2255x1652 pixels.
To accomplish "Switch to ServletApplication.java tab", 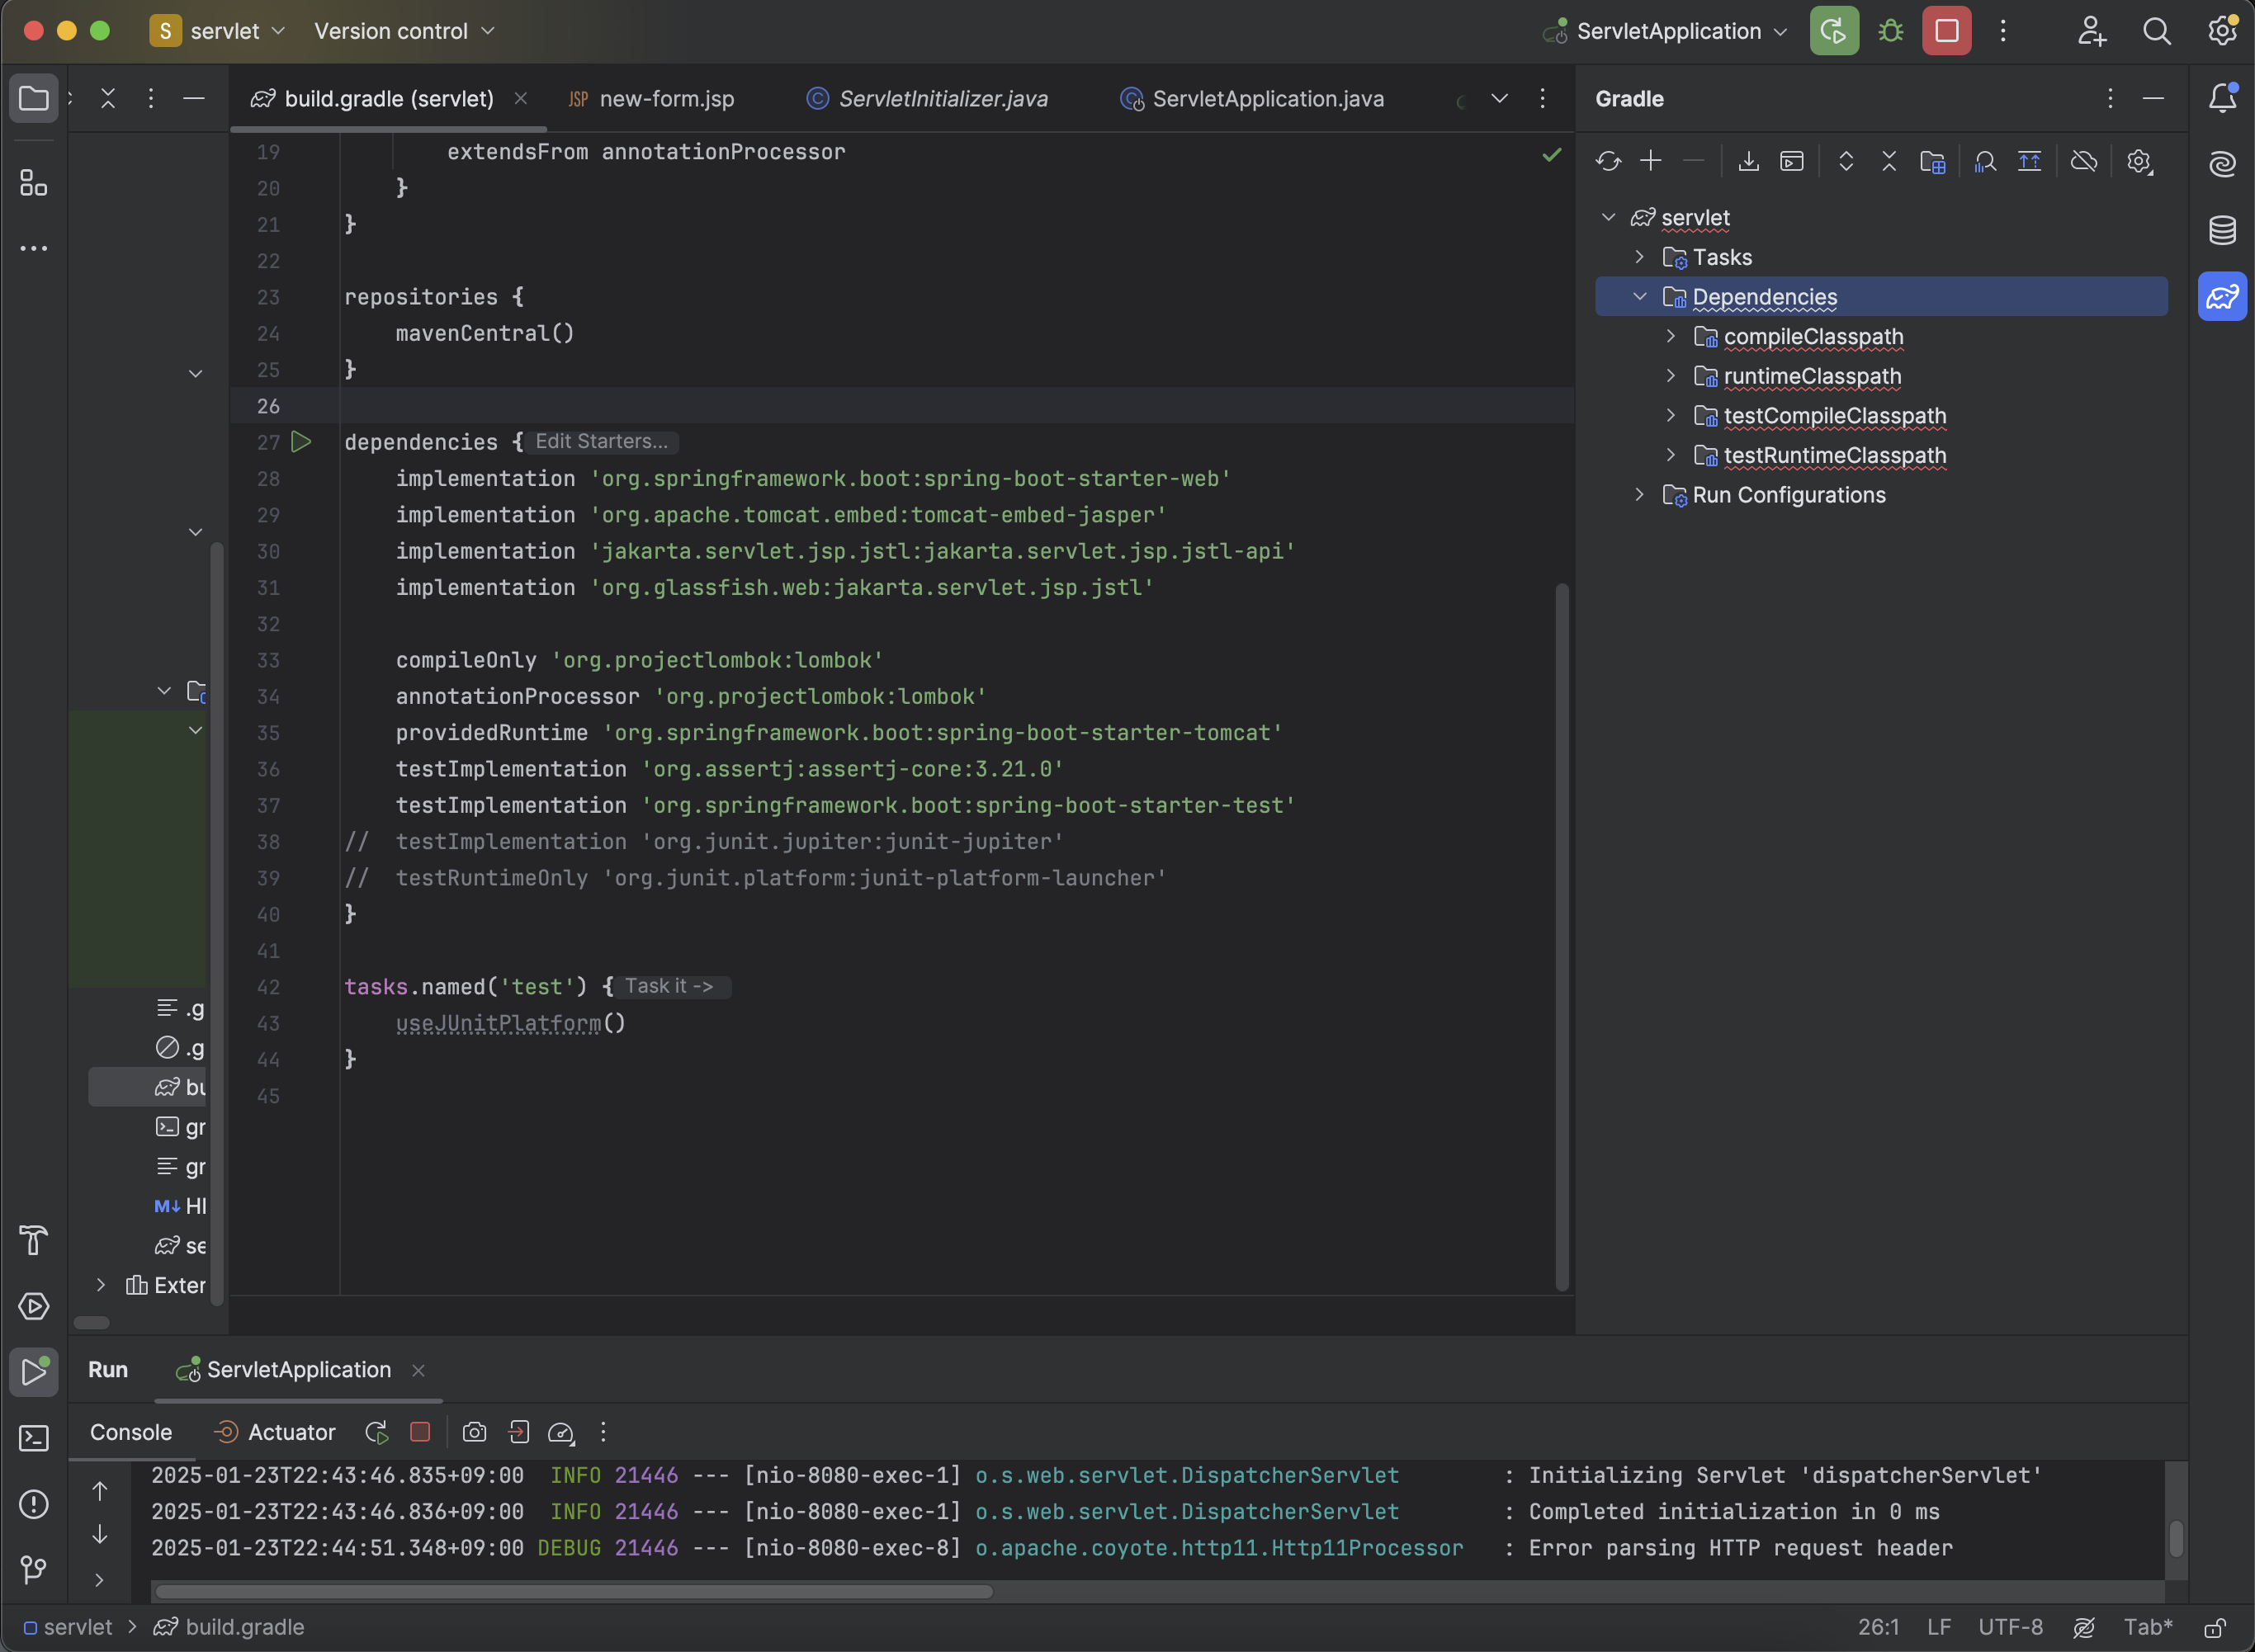I will coord(1253,98).
